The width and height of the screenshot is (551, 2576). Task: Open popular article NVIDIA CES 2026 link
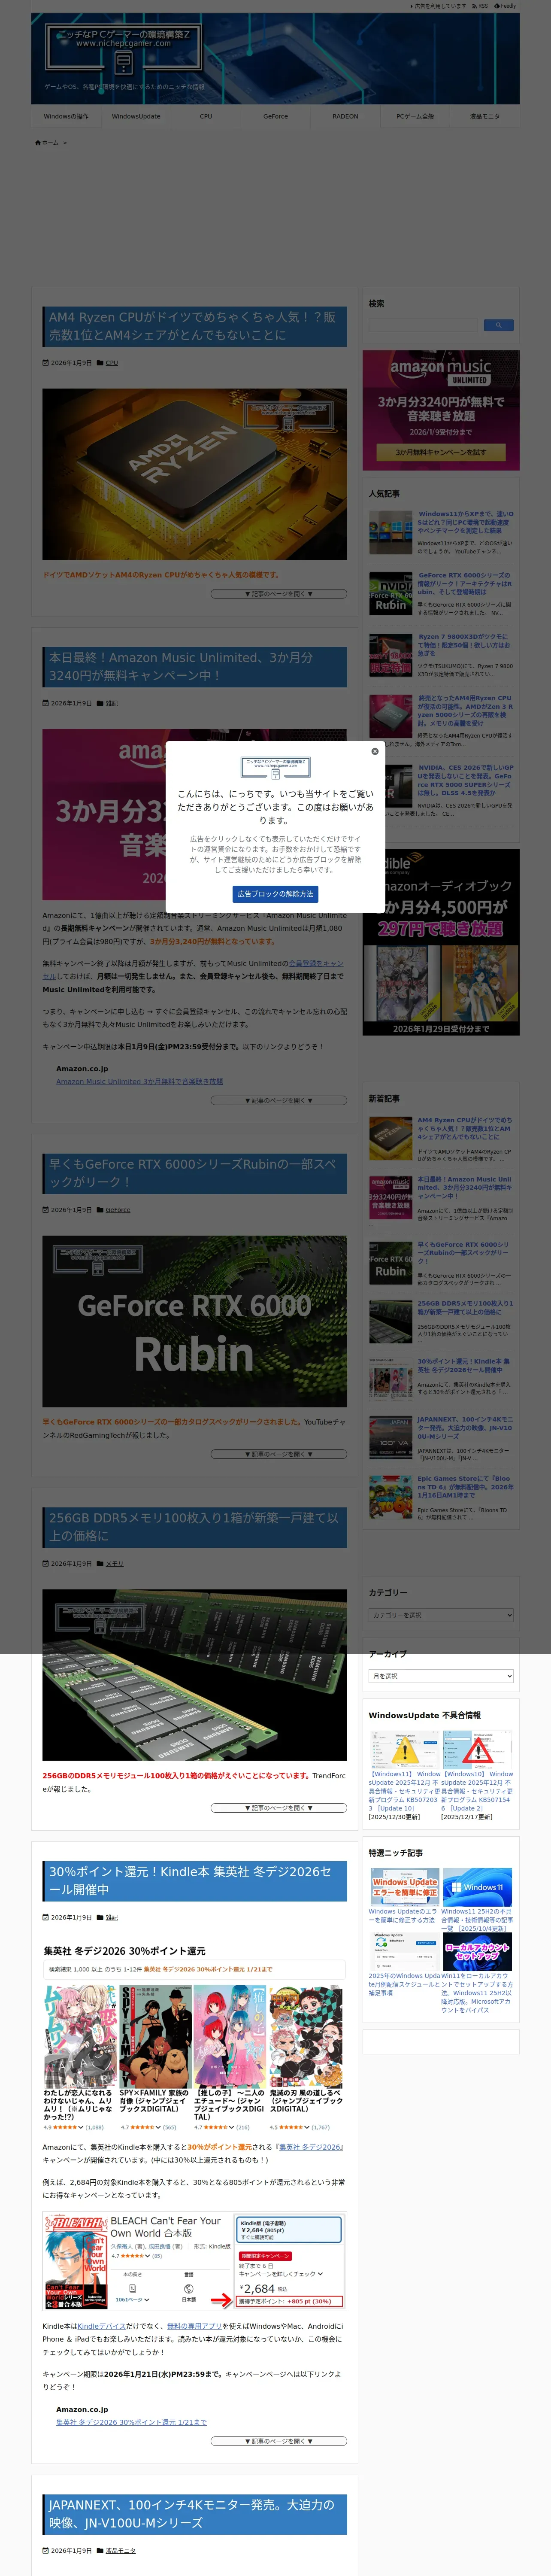click(465, 780)
